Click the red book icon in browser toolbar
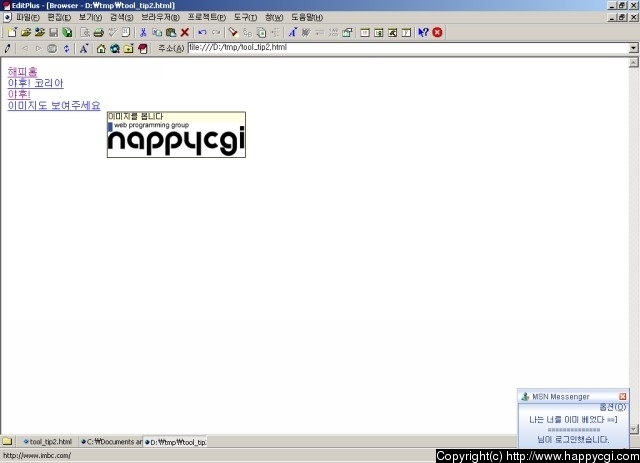This screenshot has height=463, width=640. (x=142, y=49)
